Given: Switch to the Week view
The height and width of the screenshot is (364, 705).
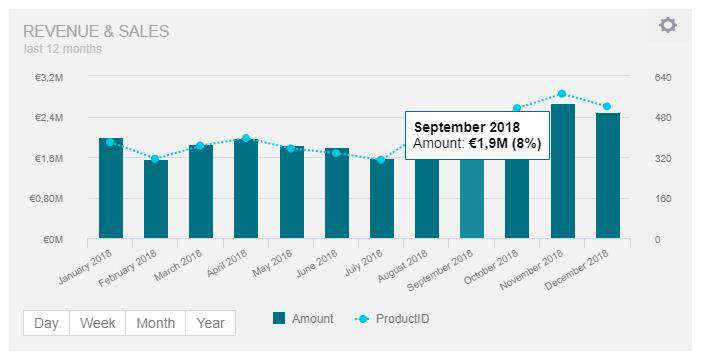Looking at the screenshot, I should (98, 323).
